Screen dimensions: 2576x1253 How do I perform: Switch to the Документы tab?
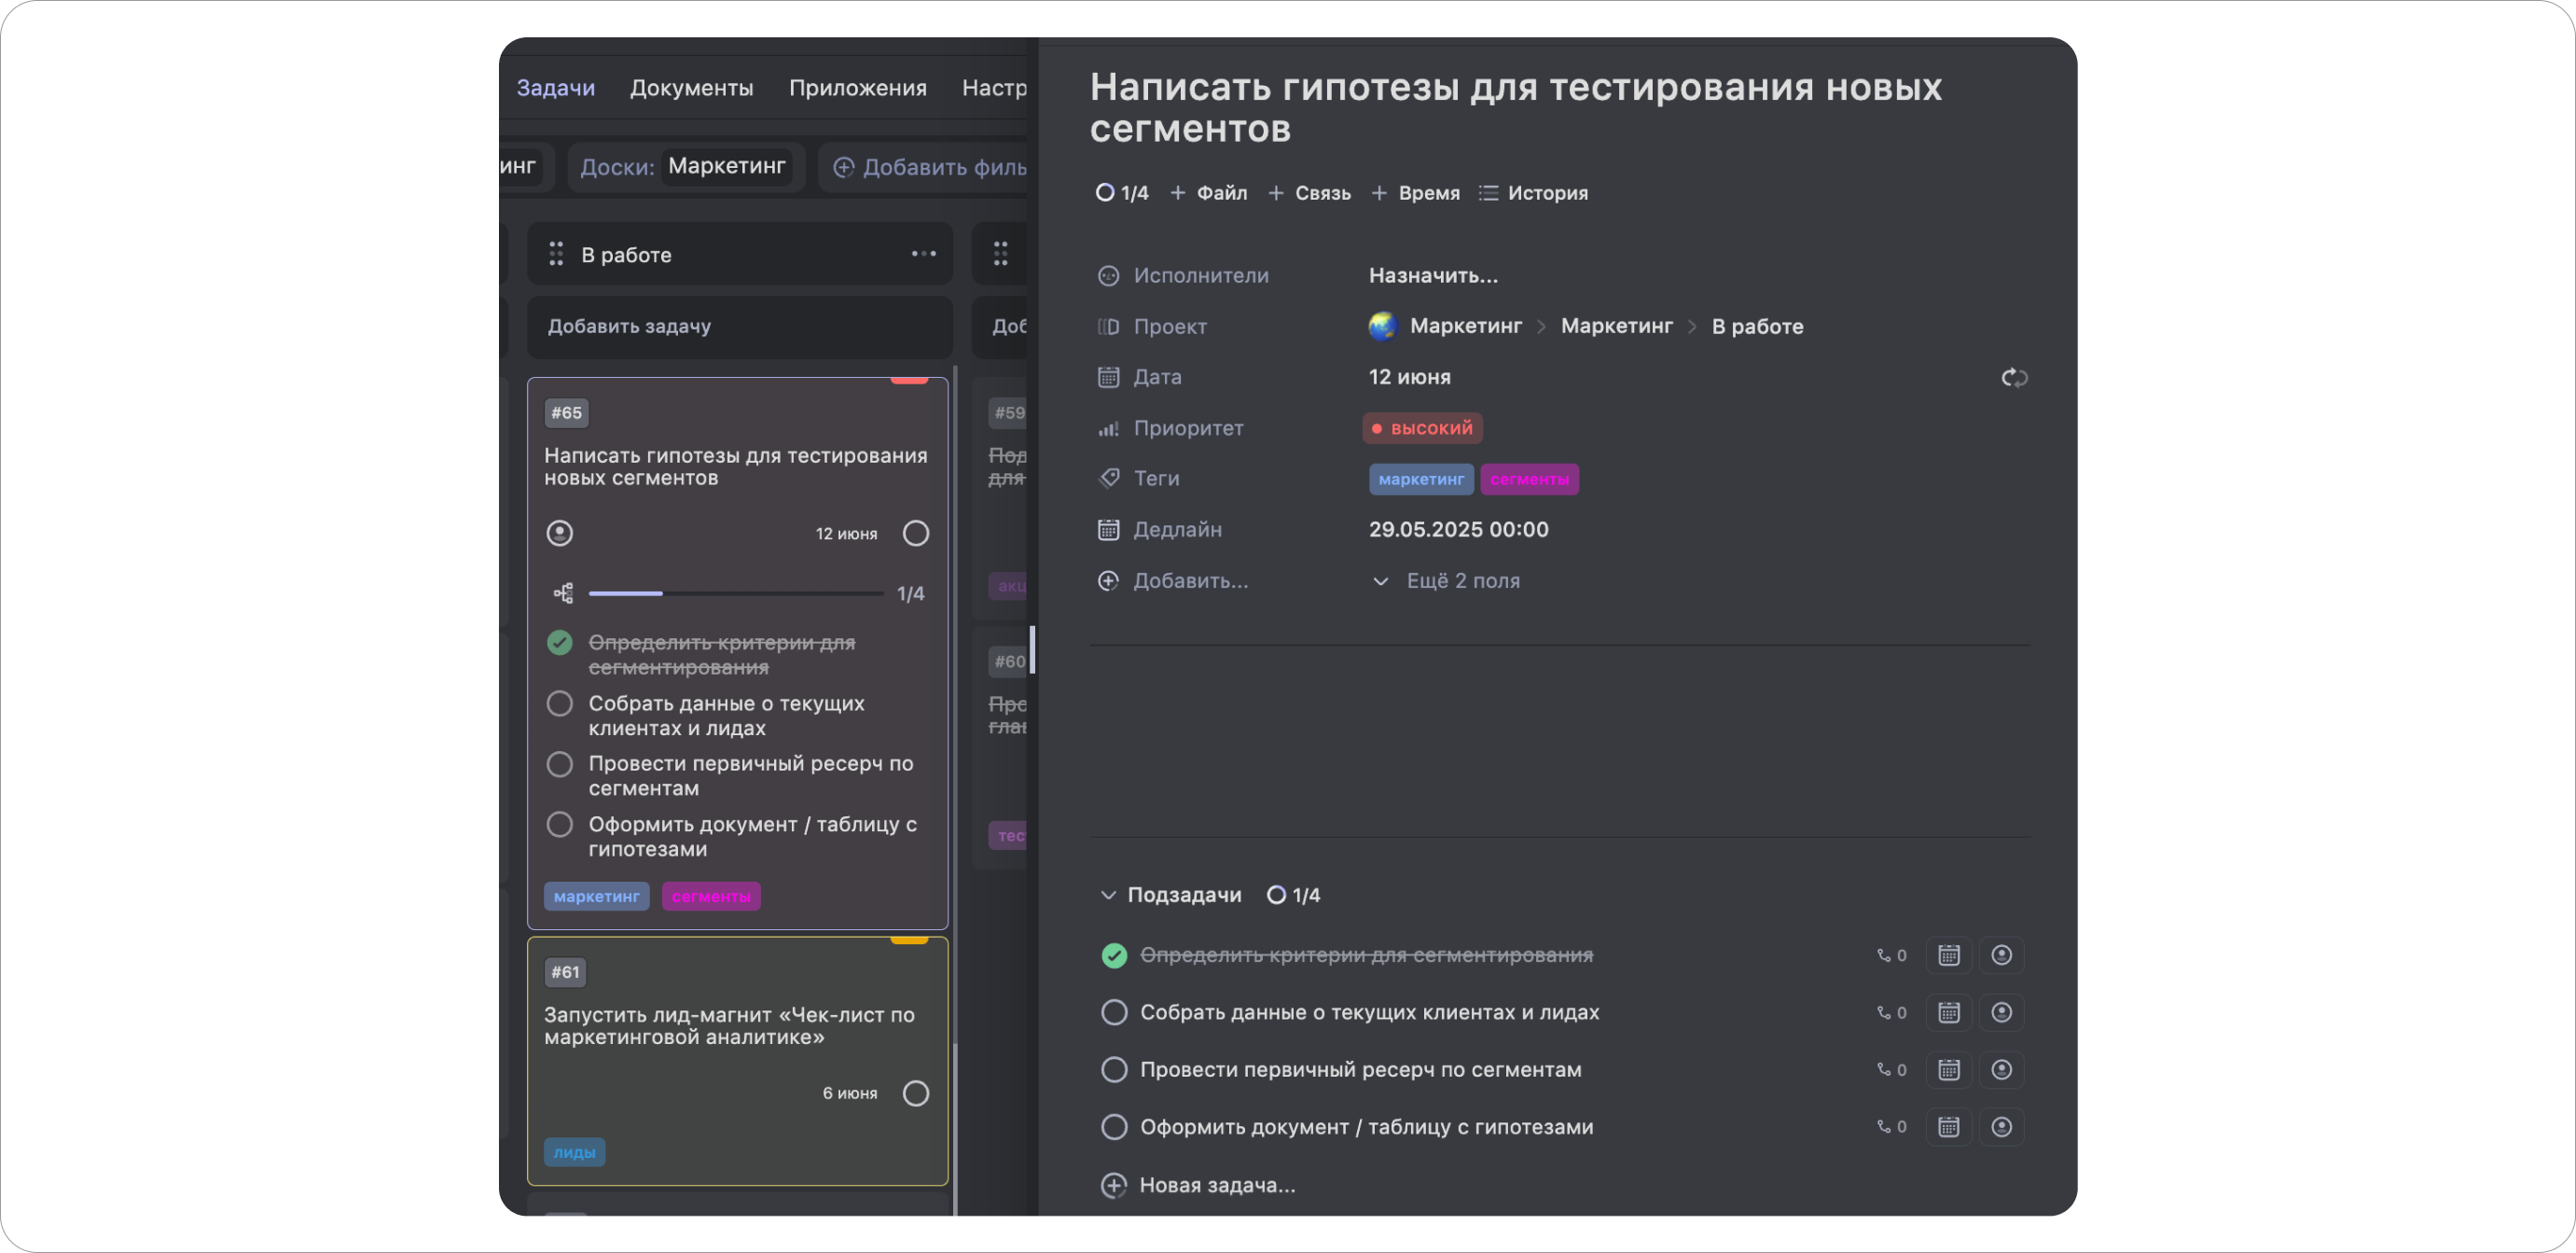click(x=691, y=87)
